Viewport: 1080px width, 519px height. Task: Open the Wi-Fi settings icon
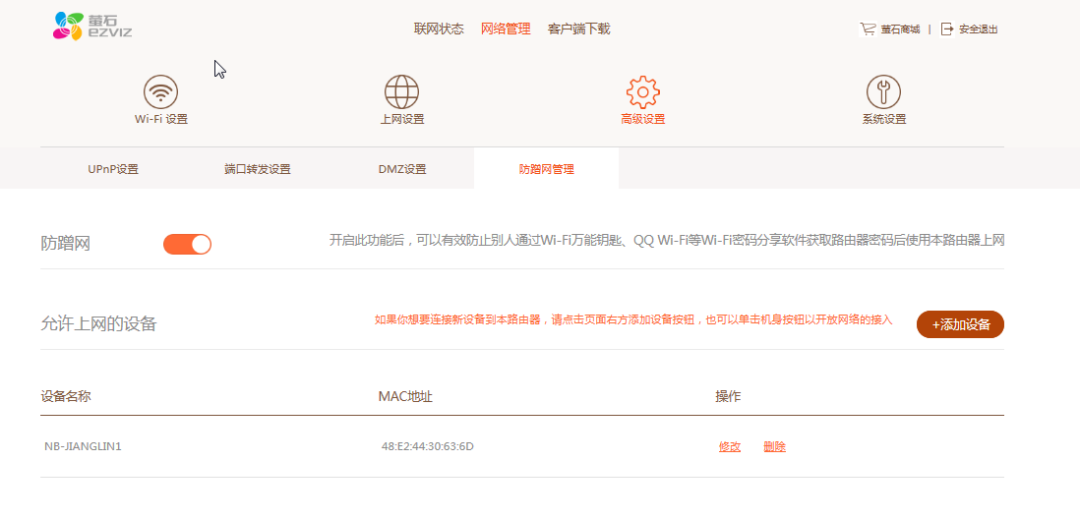point(160,92)
